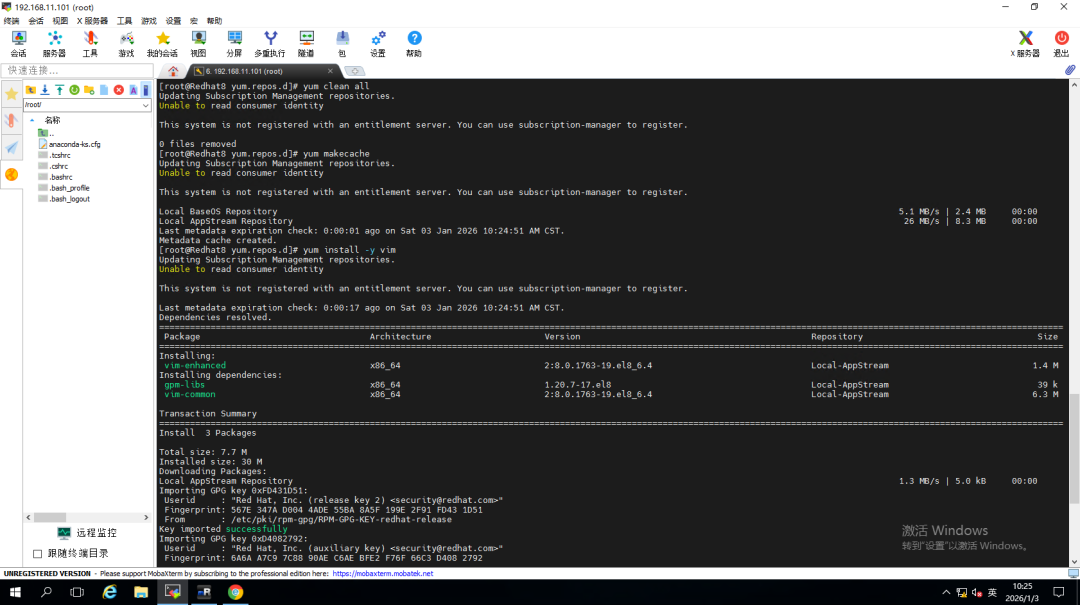This screenshot has width=1080, height=605.
Task: Click the SFTP download file icon
Action: click(x=45, y=90)
